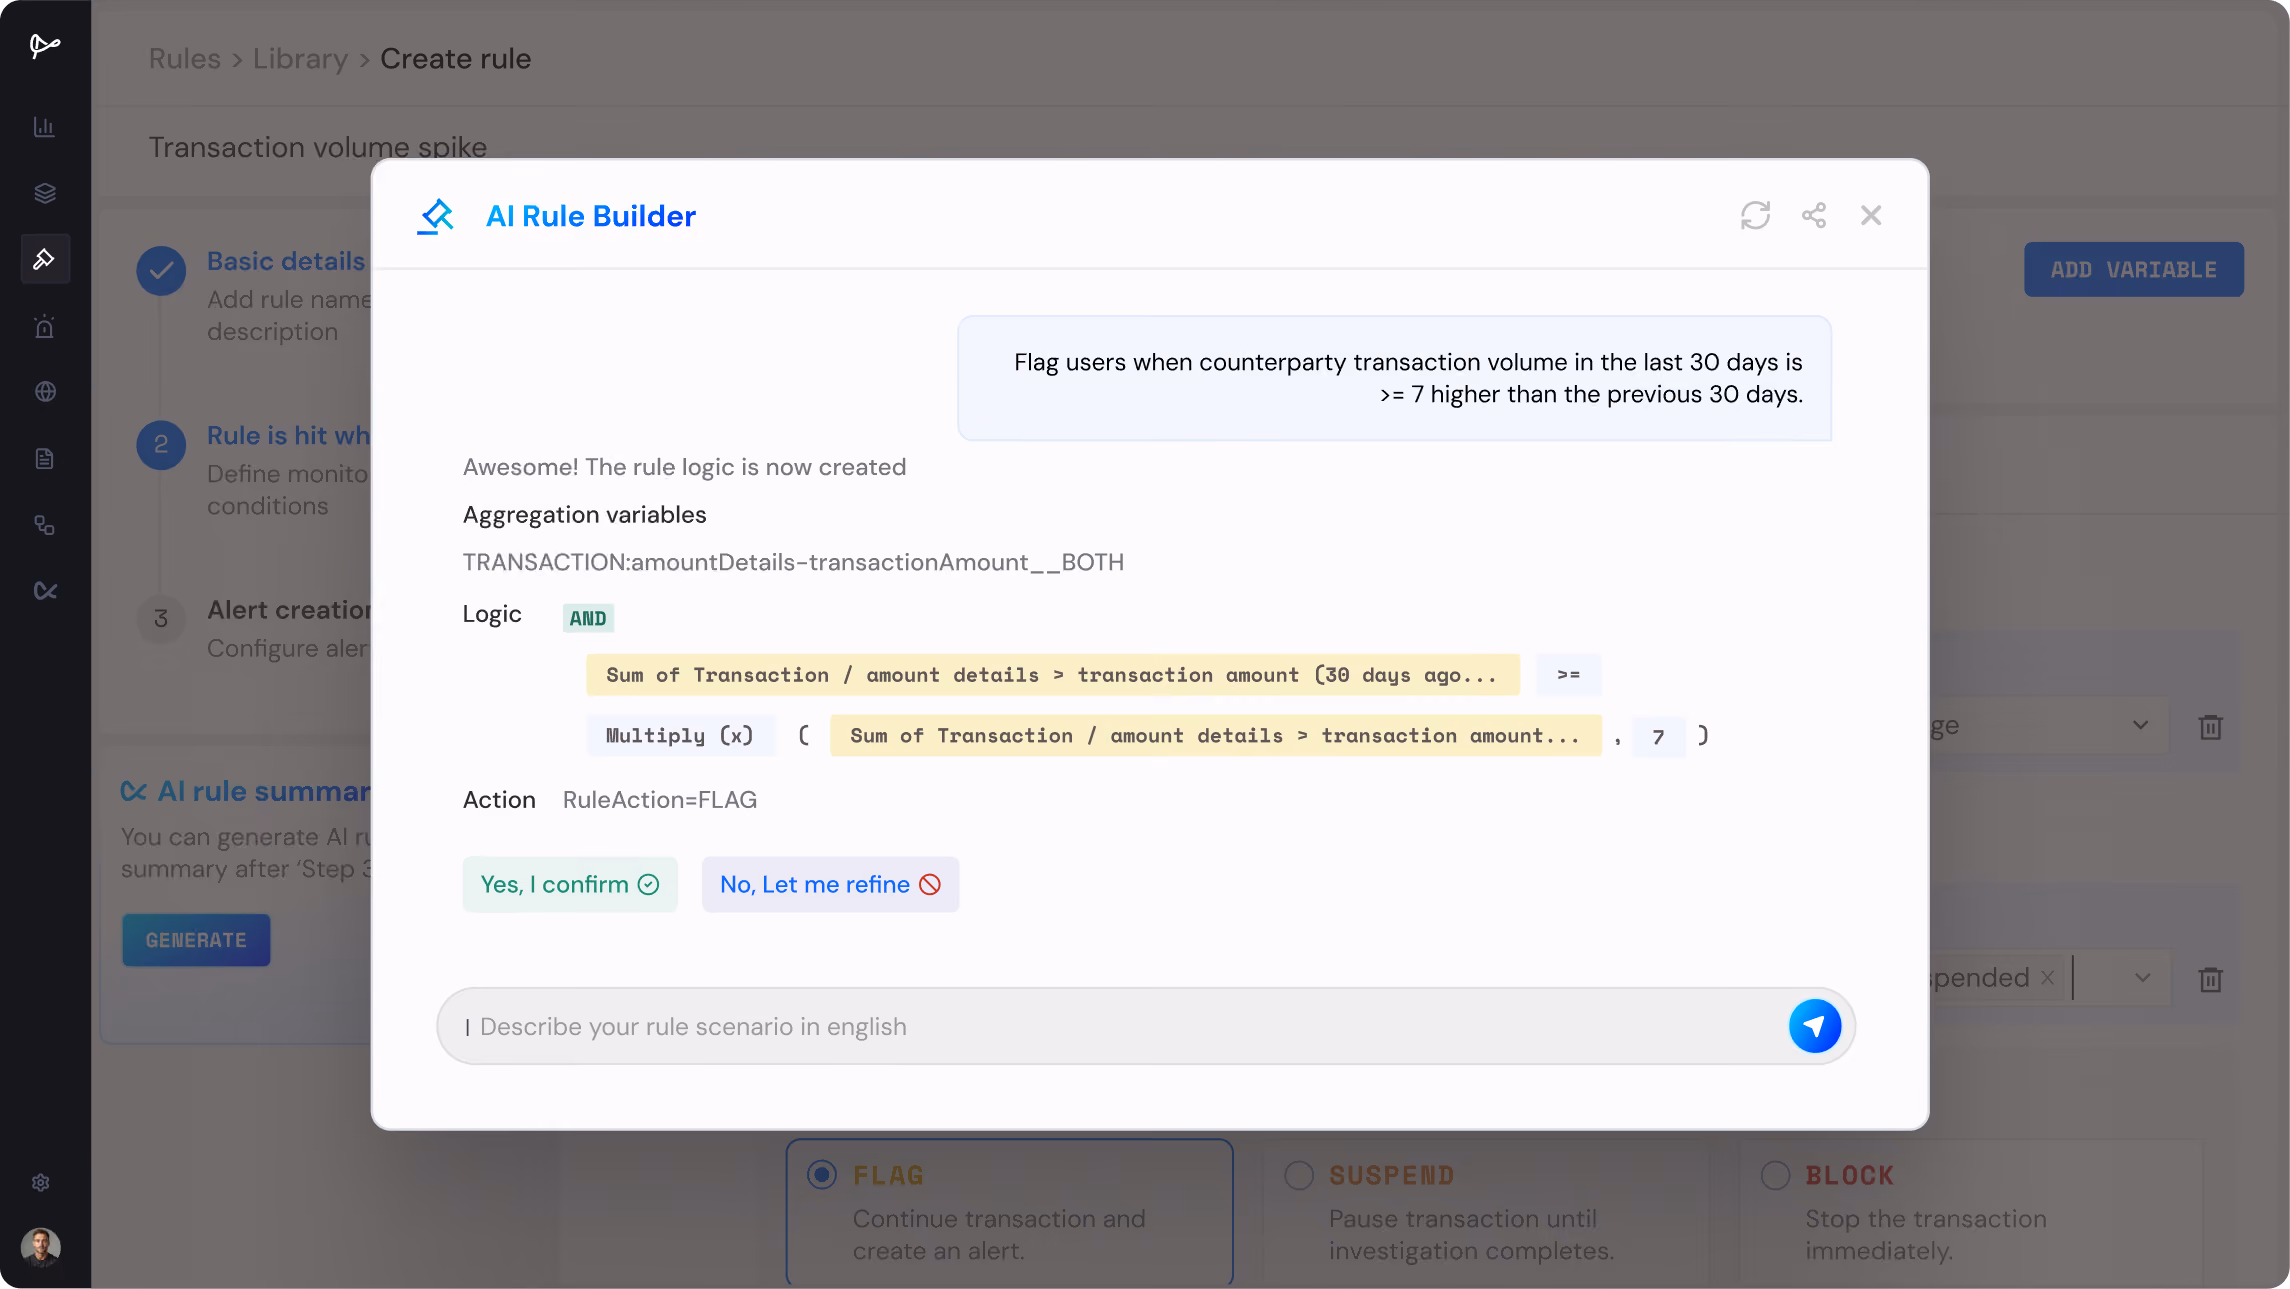Remove the 'pended' tag with its x

point(2047,977)
